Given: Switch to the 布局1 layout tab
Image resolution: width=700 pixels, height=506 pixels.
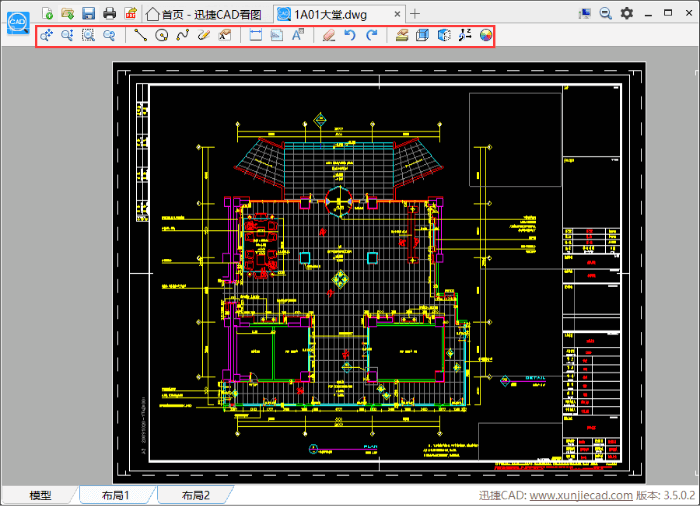Looking at the screenshot, I should (115, 495).
